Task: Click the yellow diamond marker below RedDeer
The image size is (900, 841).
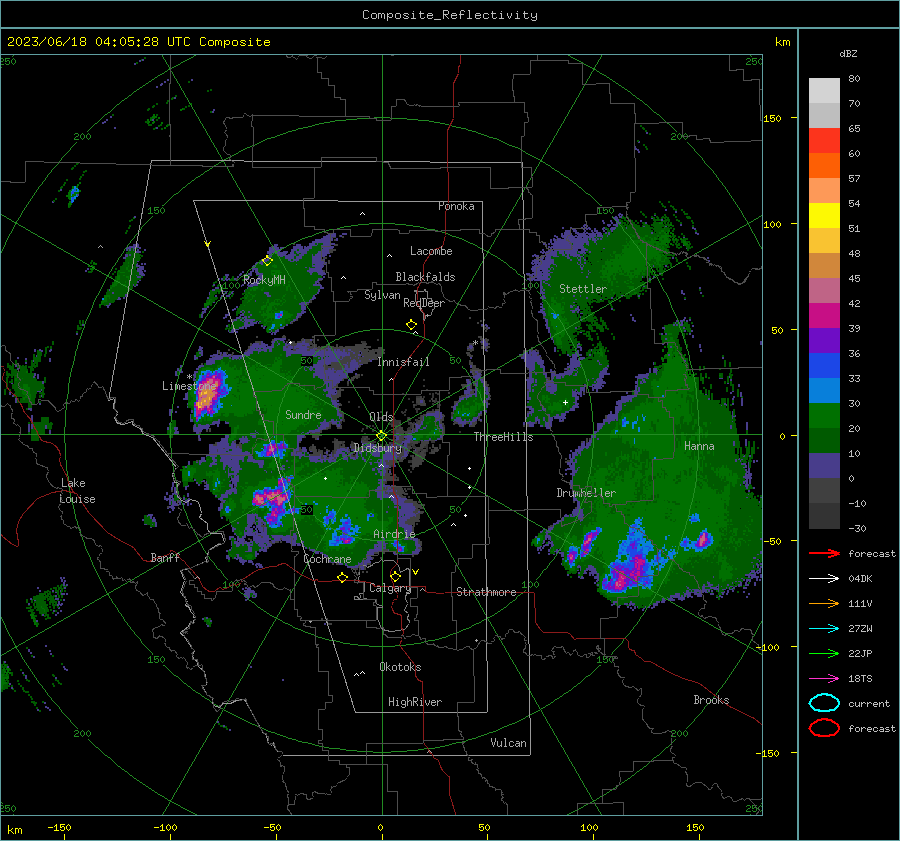Action: pyautogui.click(x=411, y=325)
